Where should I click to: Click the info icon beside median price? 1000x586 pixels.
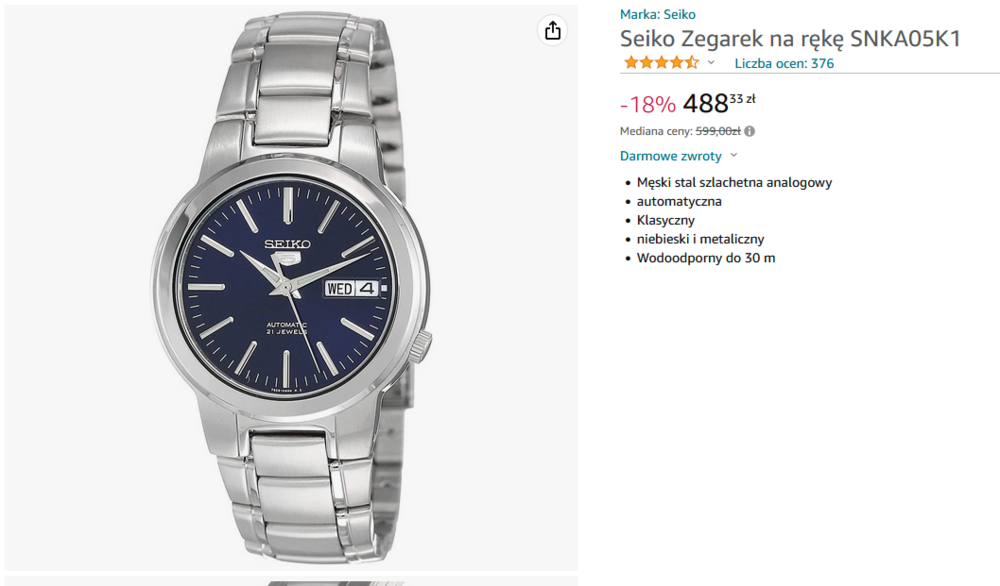point(749,131)
